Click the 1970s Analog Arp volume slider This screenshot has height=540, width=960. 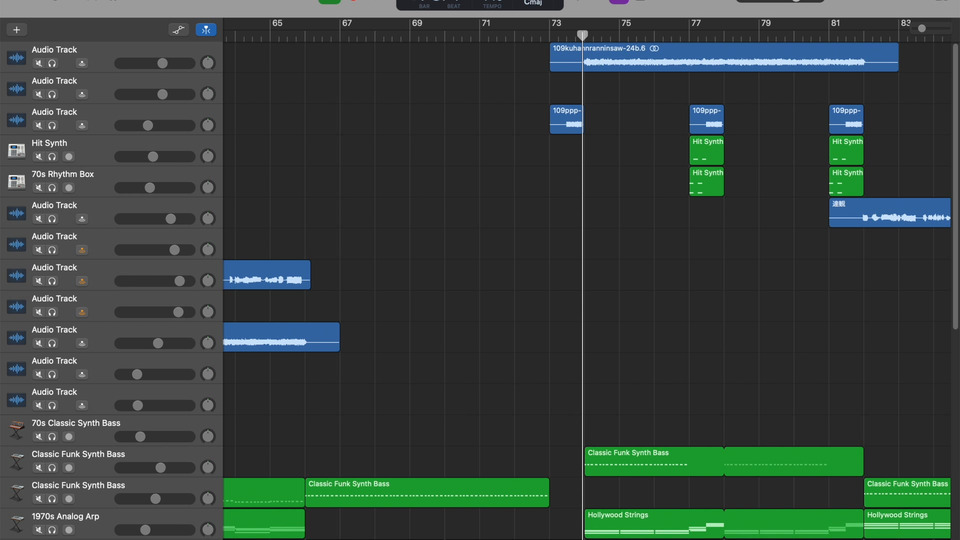point(154,530)
